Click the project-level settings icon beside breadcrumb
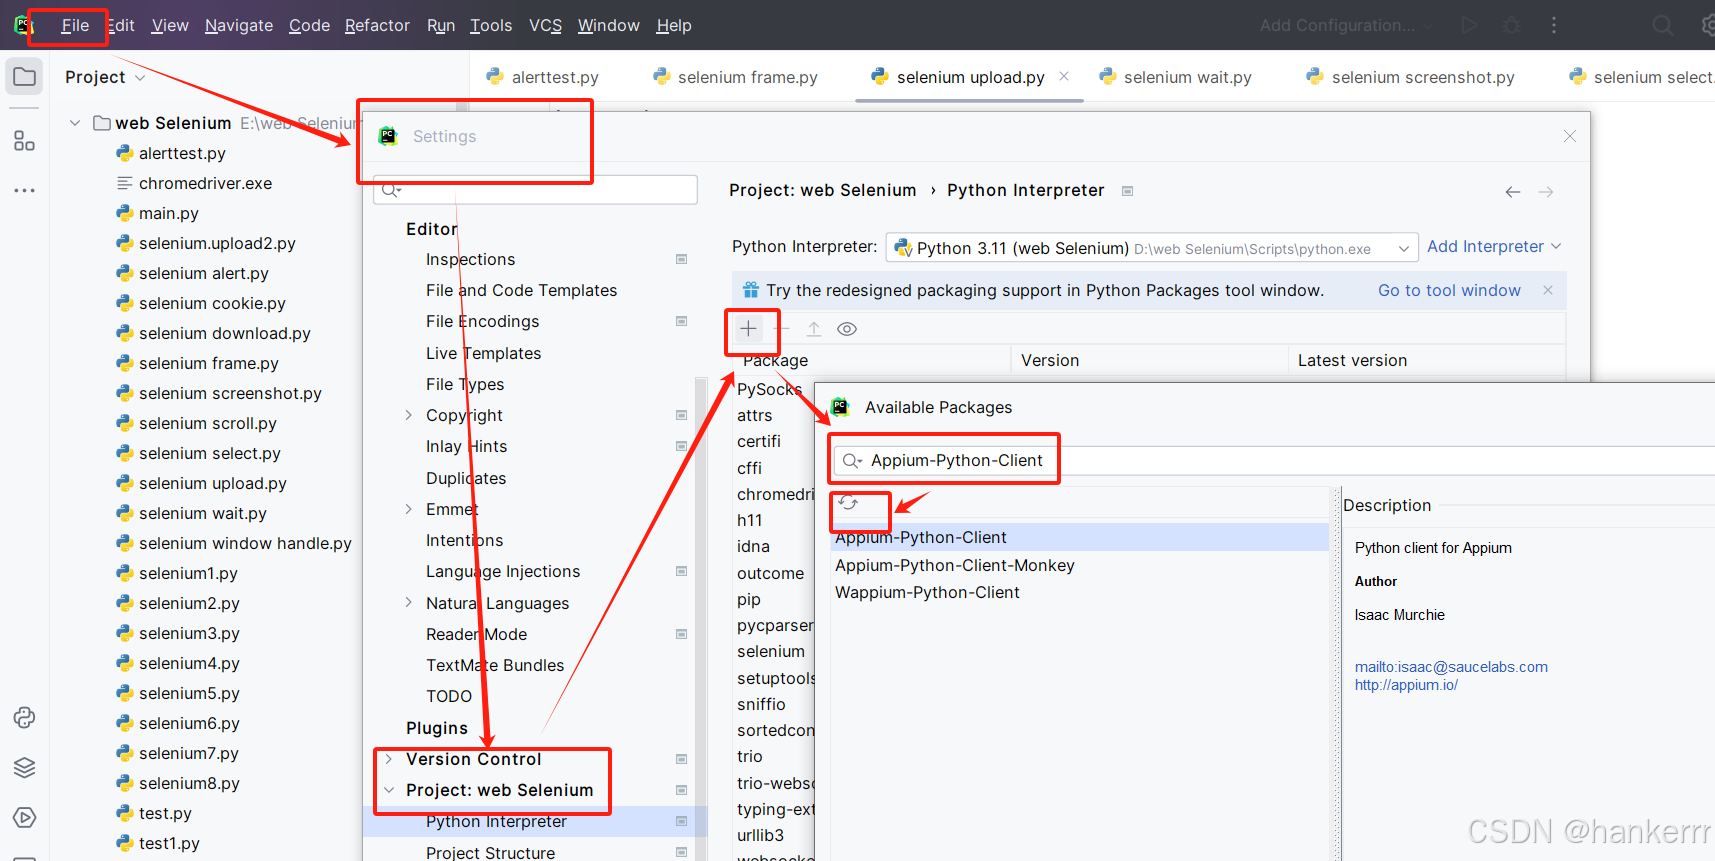 [x=1127, y=191]
